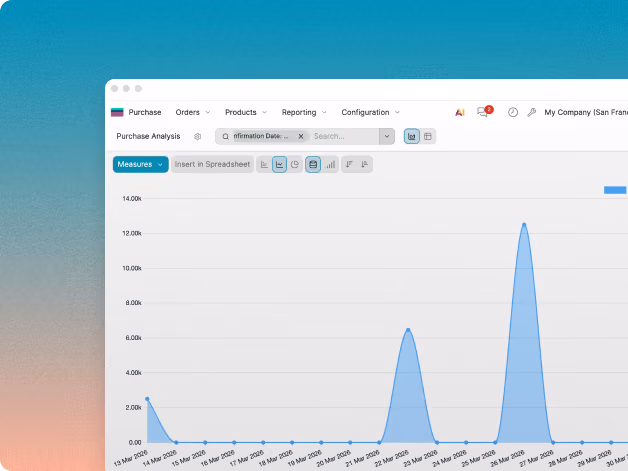Switch to the graph view

click(x=412, y=137)
